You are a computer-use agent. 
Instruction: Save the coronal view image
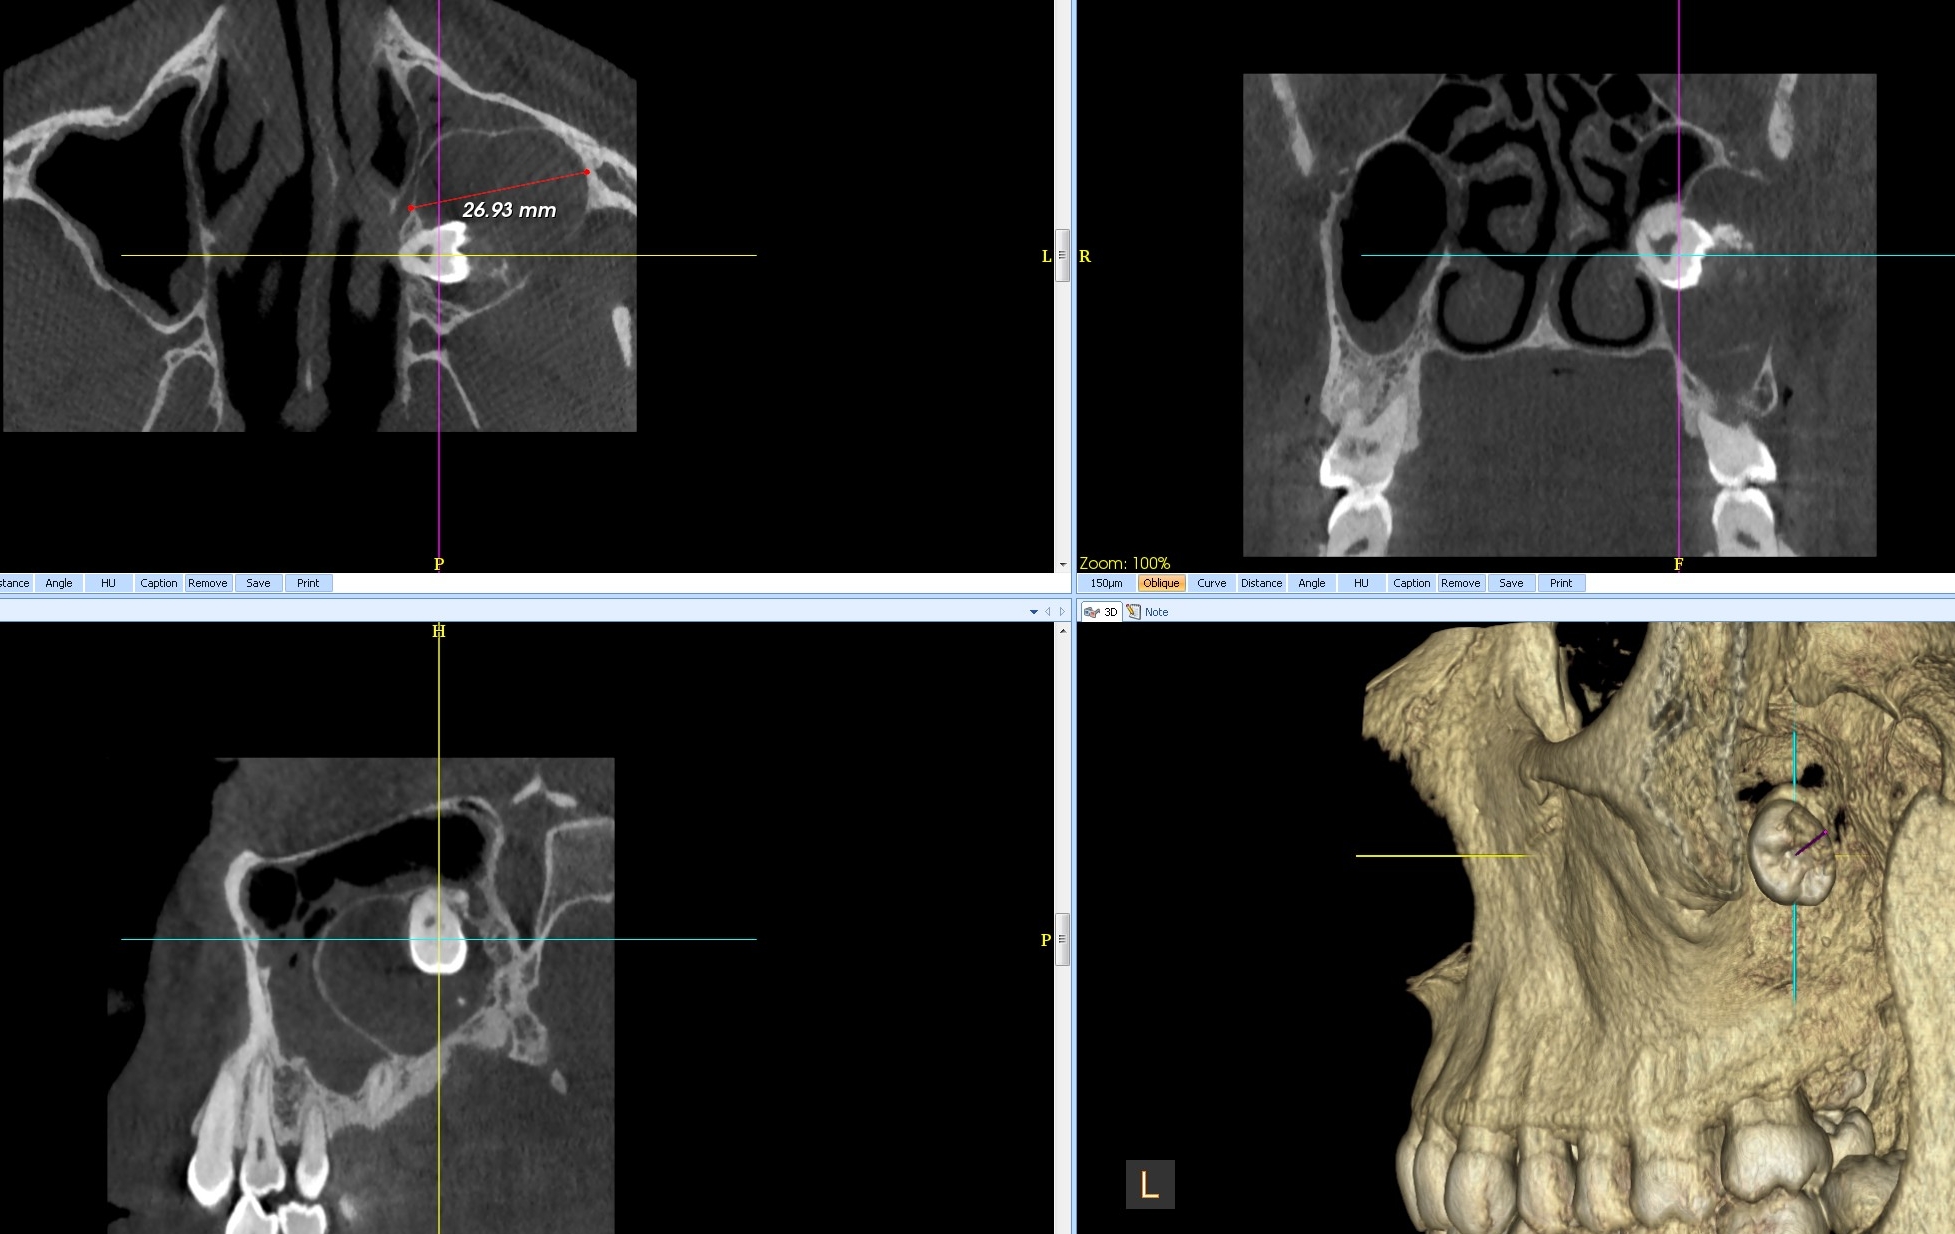pyautogui.click(x=1511, y=583)
